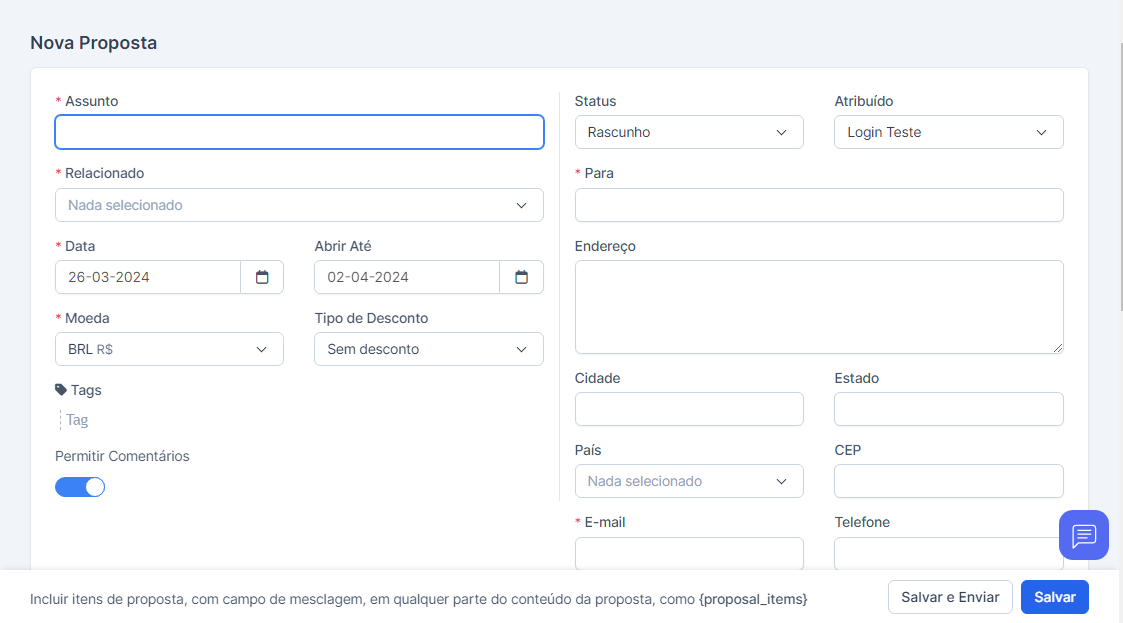This screenshot has height=623, width=1123.
Task: Open the Atribuído dropdown Login Teste
Action: pos(948,132)
